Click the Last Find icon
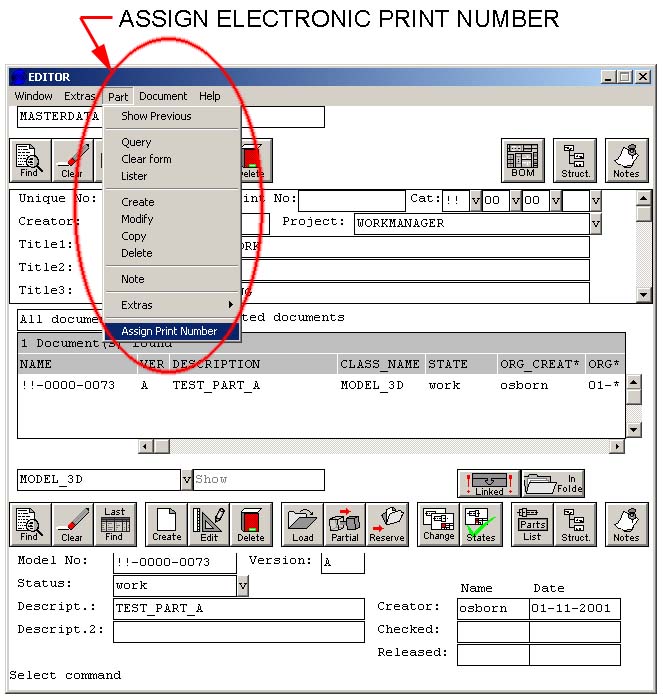Image resolution: width=663 pixels, height=700 pixels. (115, 524)
